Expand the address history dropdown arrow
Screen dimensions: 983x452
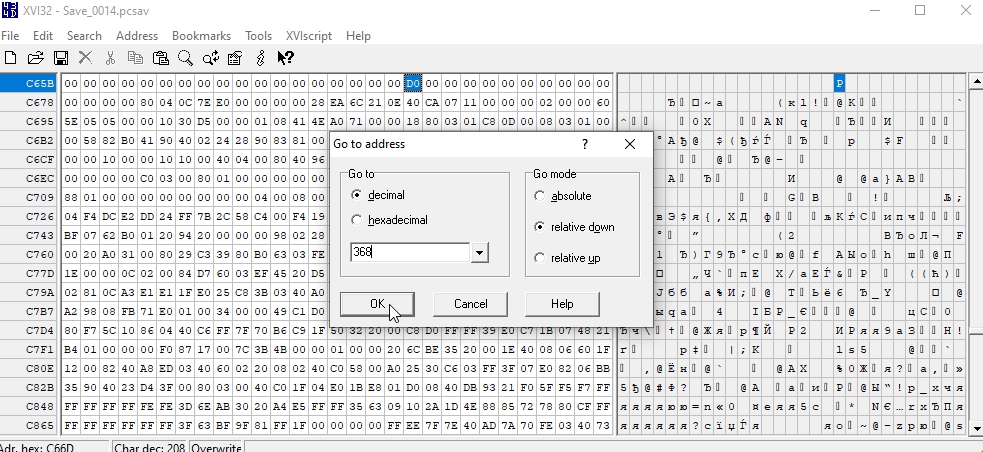tap(480, 253)
